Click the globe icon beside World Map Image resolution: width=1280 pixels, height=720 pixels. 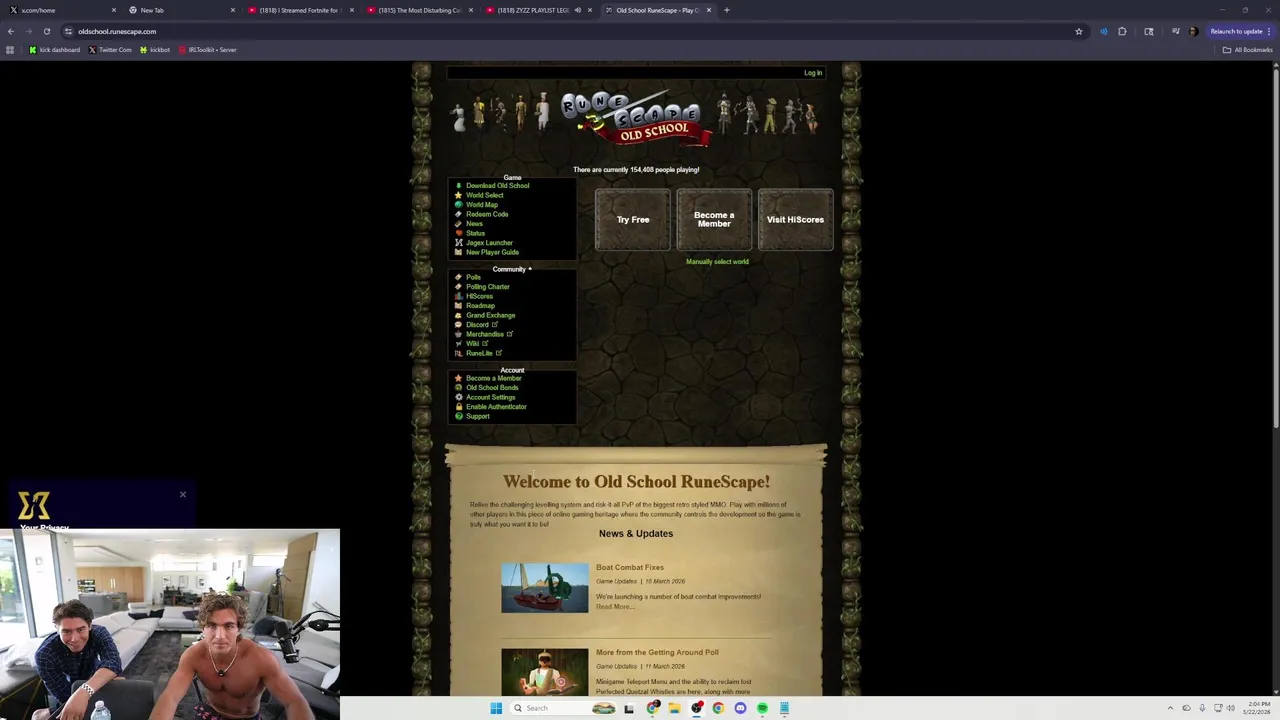coord(458,205)
